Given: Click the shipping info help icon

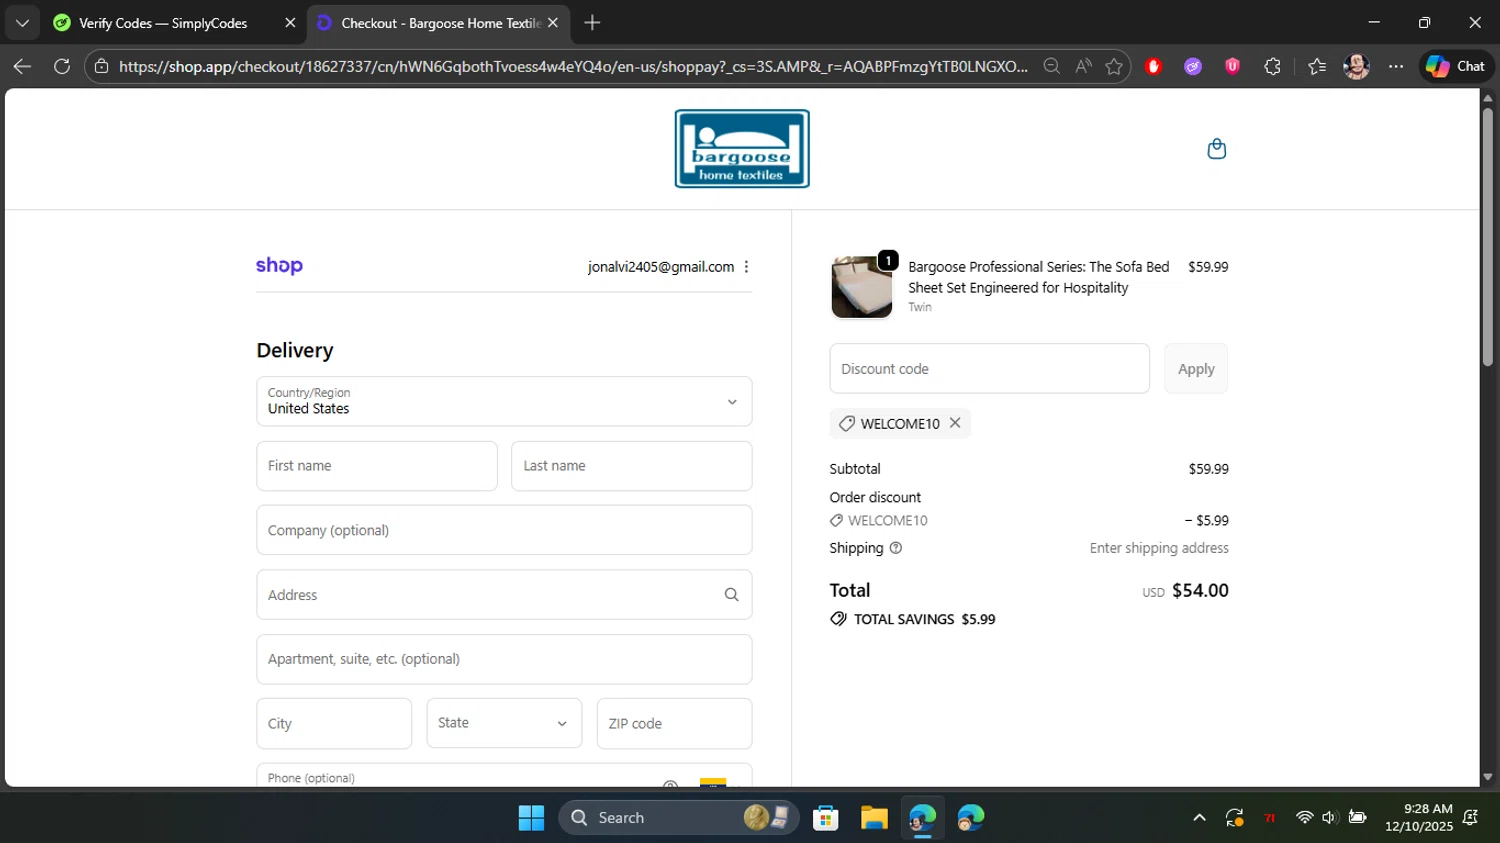Looking at the screenshot, I should [x=896, y=548].
